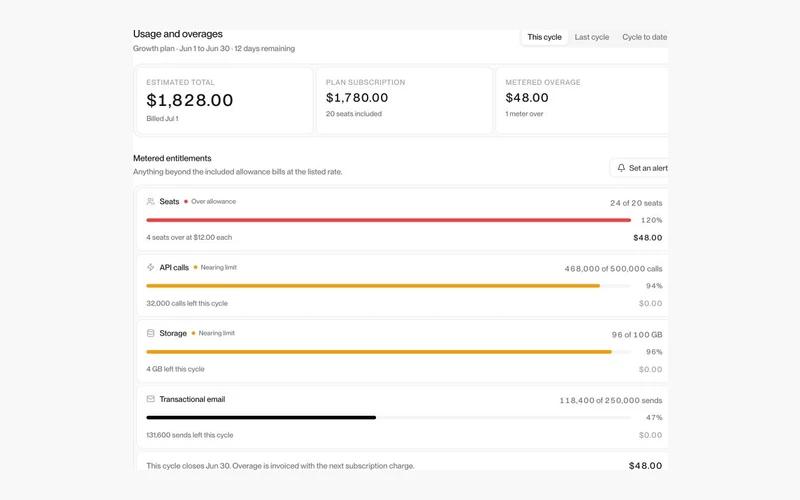Click the allowance billing rate description text
800x500 pixels.
tap(237, 172)
